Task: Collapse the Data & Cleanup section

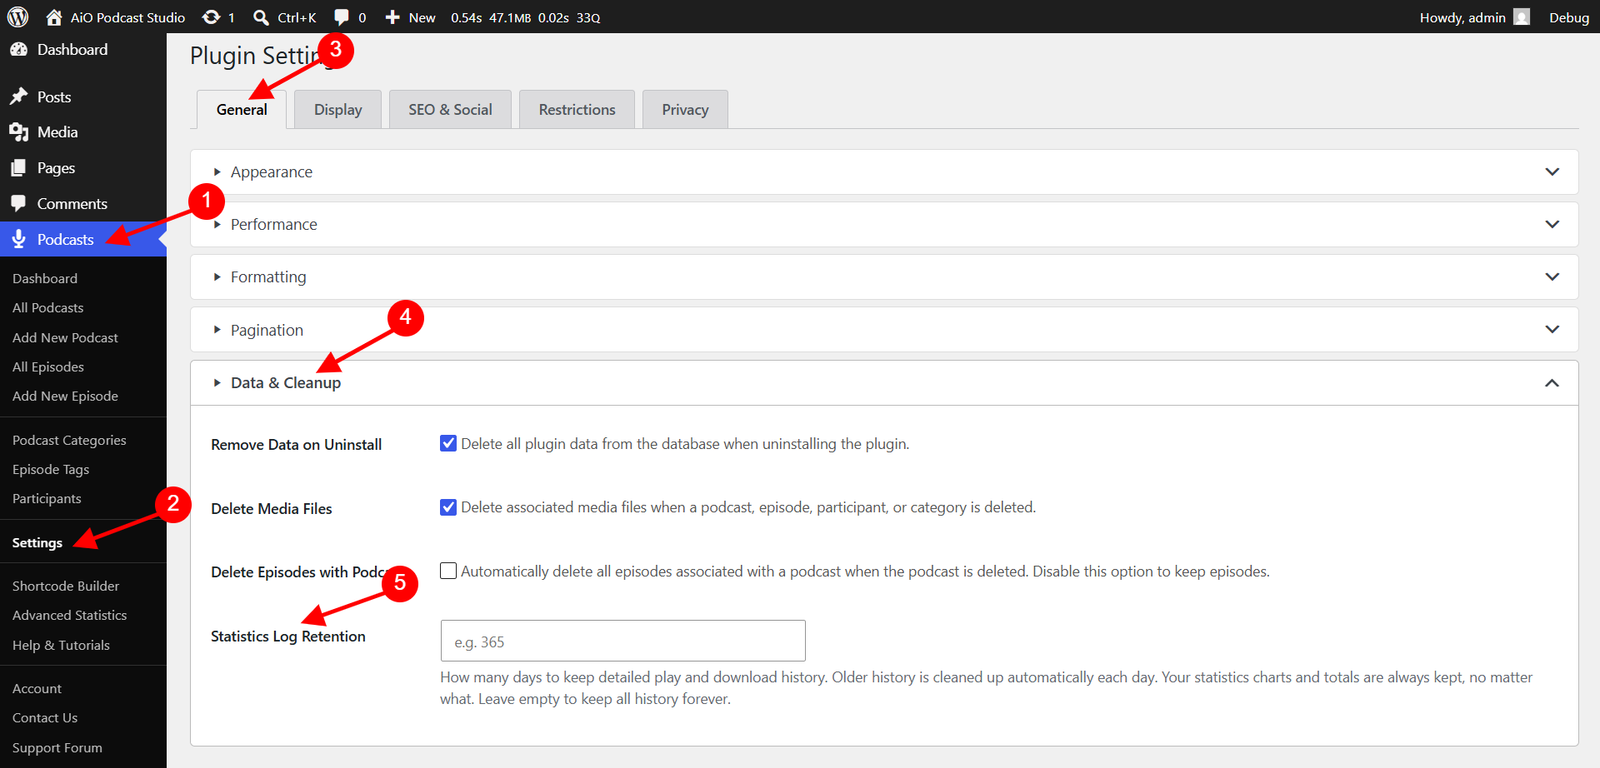Action: 1552,383
